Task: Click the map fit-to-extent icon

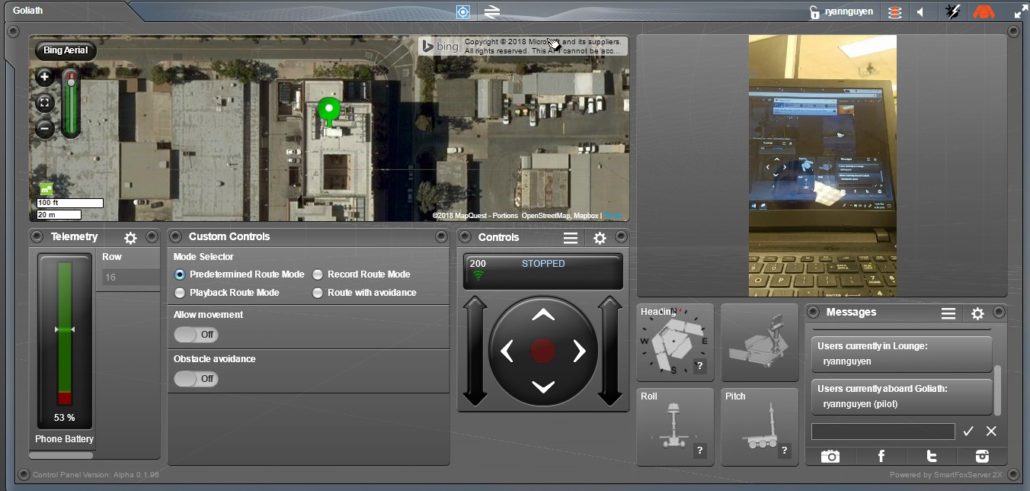Action: click(45, 103)
